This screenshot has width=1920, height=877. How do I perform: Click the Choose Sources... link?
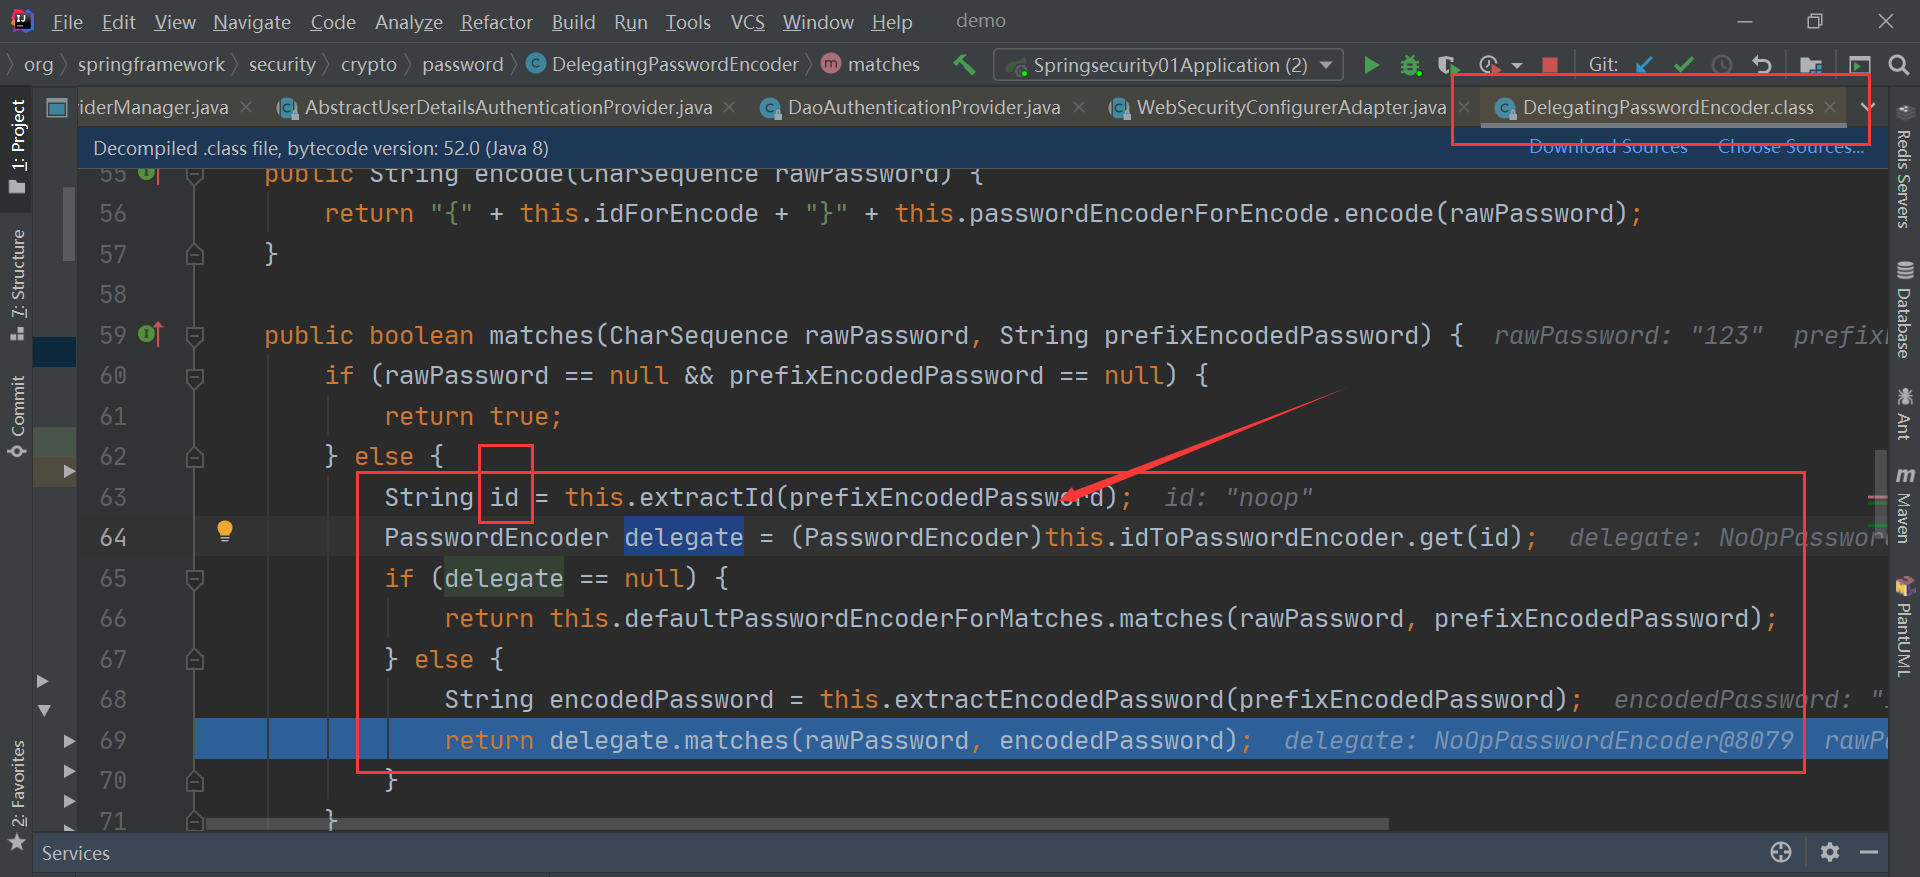click(x=1790, y=147)
